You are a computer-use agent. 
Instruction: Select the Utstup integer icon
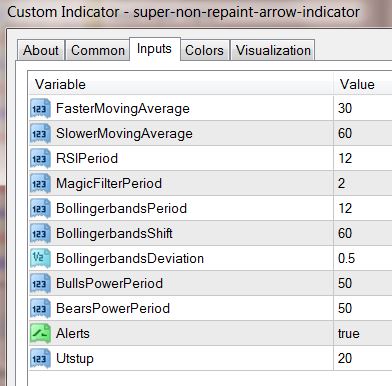(40, 358)
